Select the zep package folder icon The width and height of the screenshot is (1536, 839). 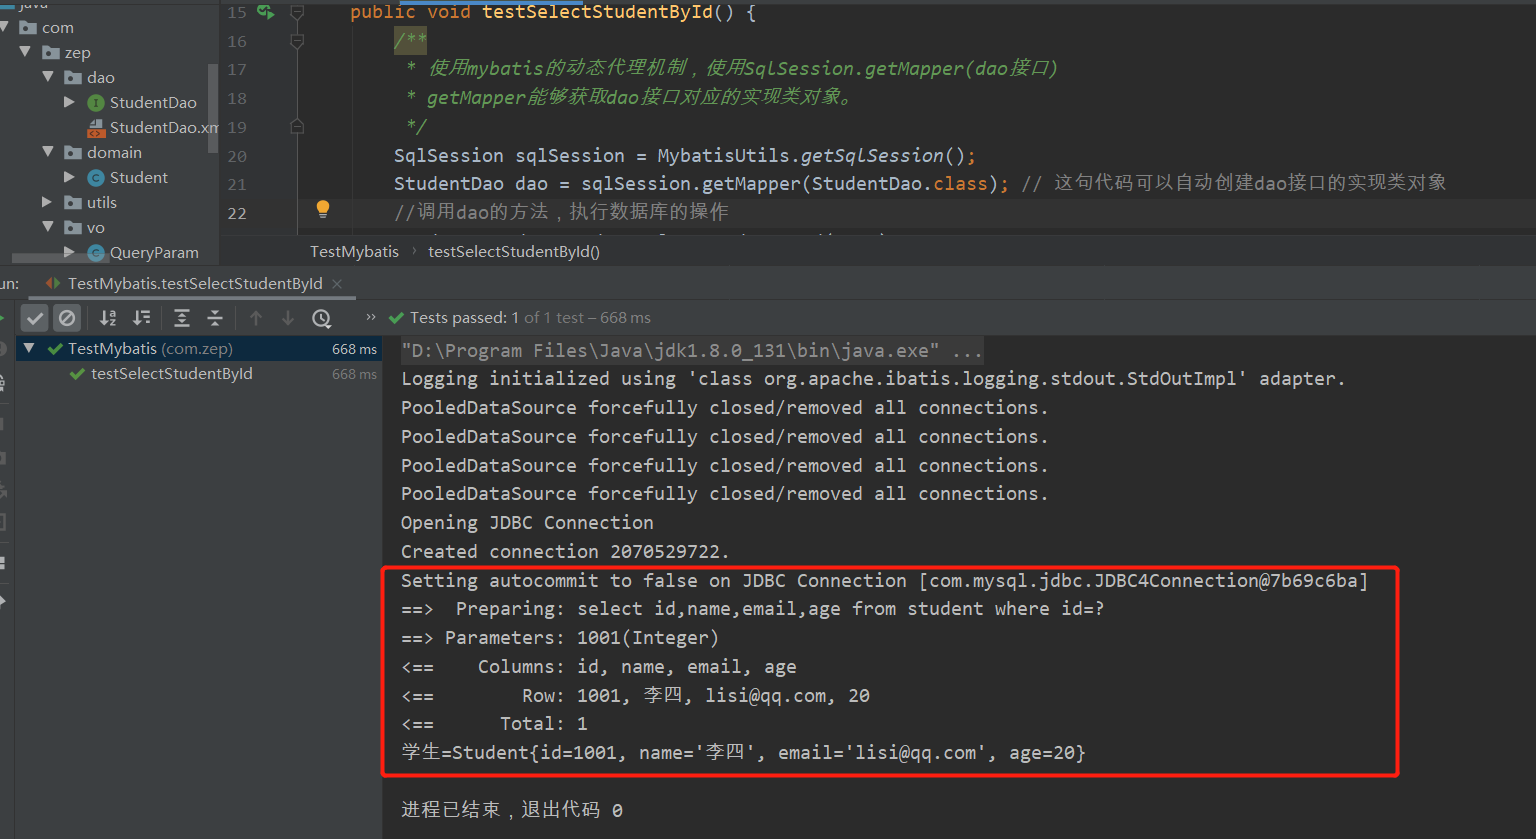(x=51, y=52)
